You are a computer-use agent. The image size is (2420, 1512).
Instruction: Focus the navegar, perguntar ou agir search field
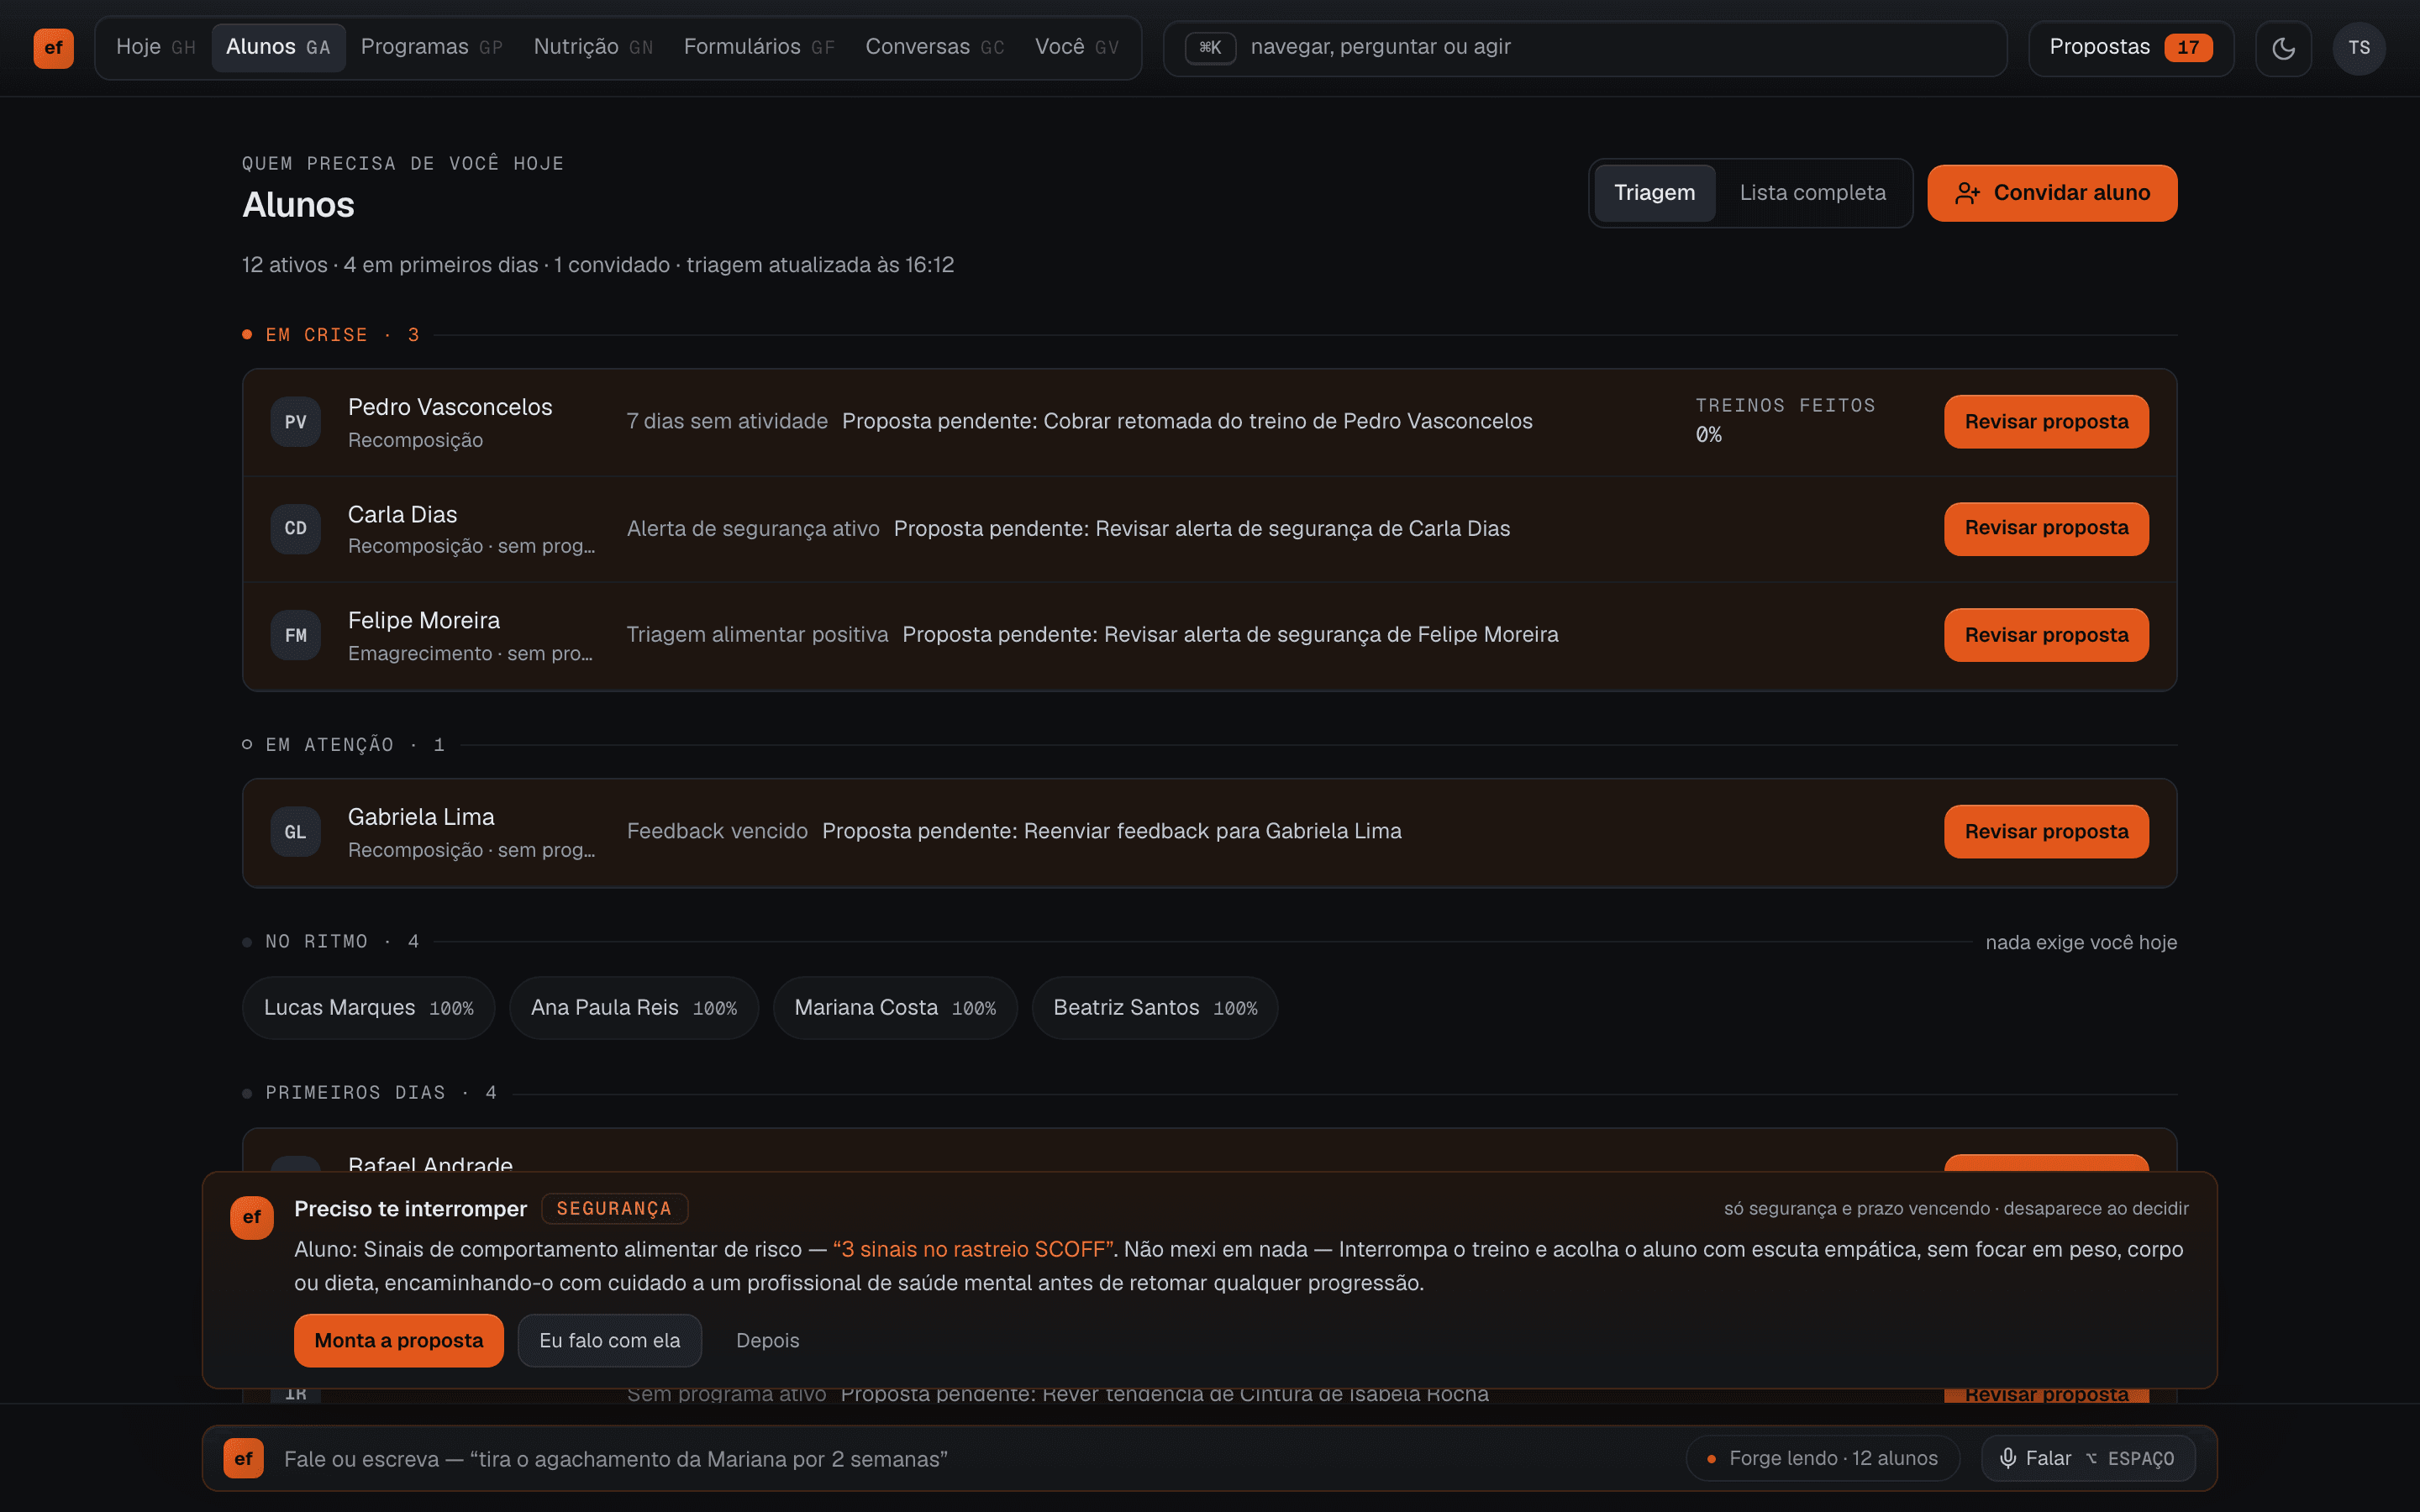click(x=1585, y=48)
